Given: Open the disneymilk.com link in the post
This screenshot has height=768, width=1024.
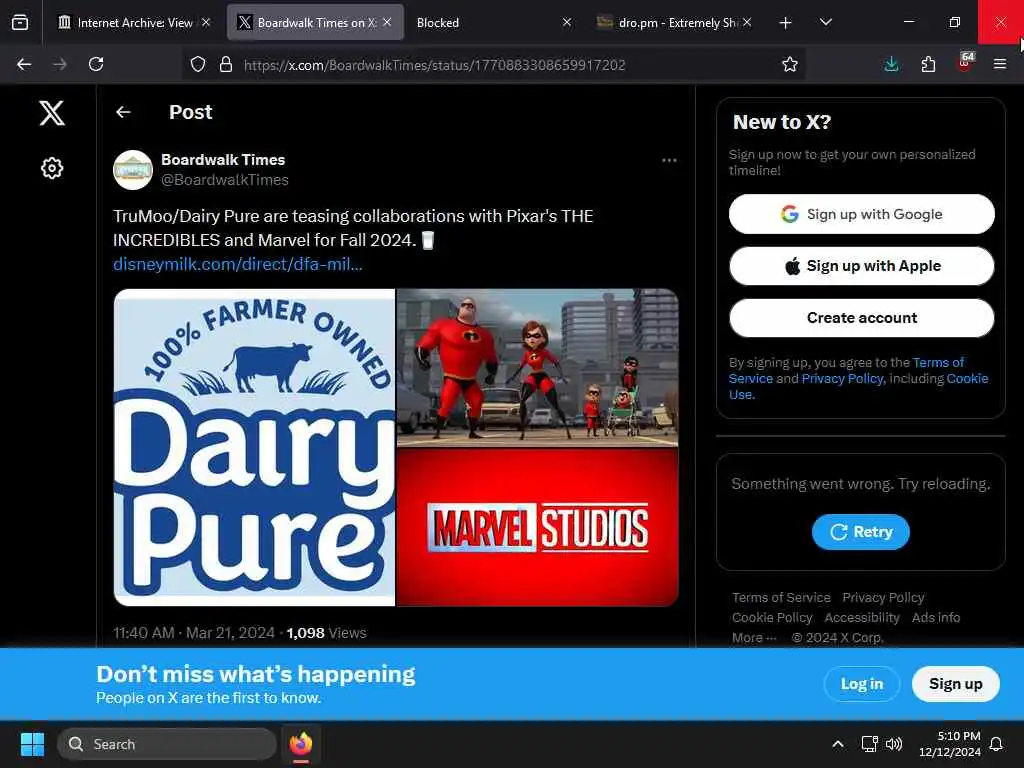Looking at the screenshot, I should [238, 264].
